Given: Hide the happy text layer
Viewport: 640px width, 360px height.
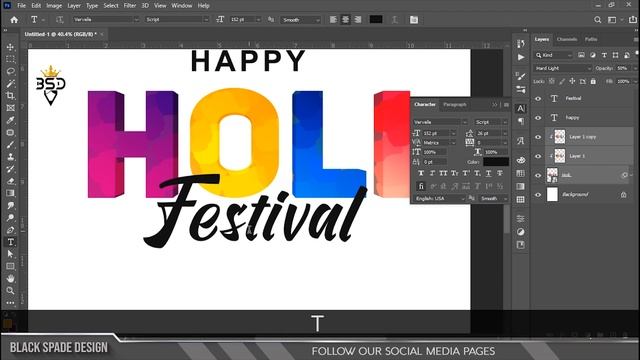Looking at the screenshot, I should 538,118.
